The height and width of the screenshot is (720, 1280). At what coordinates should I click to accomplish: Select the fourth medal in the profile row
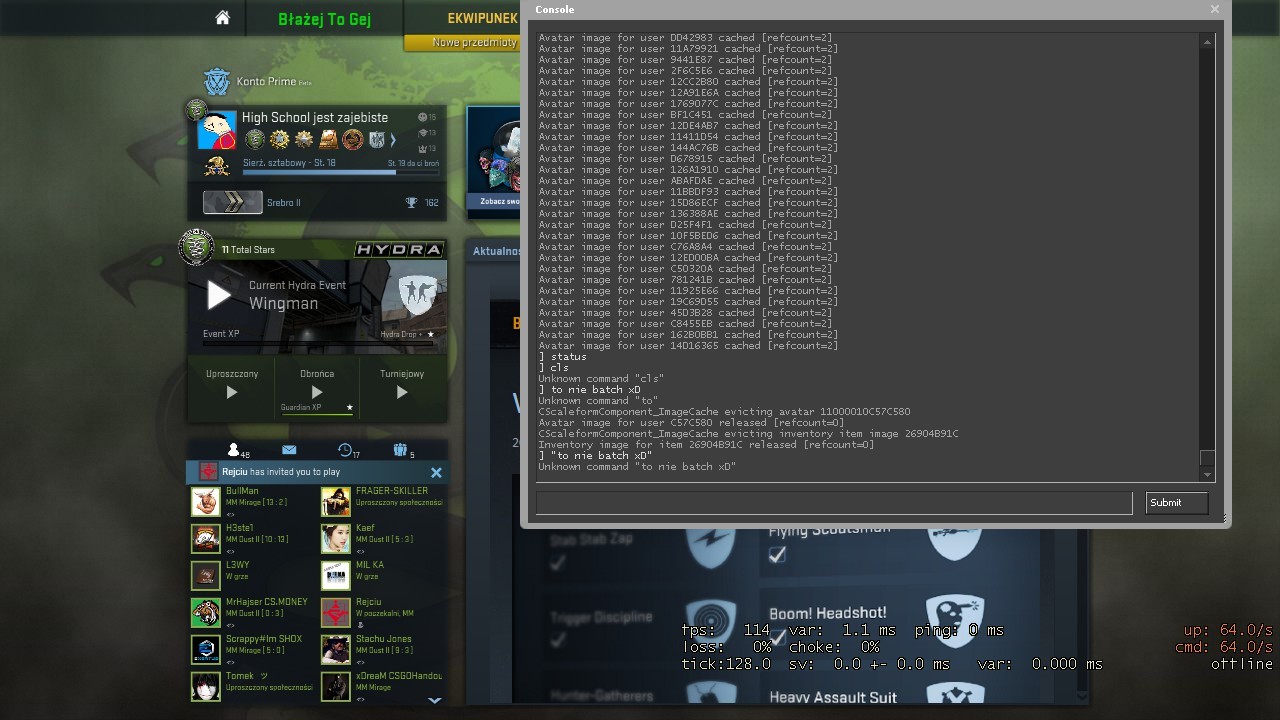click(x=328, y=140)
